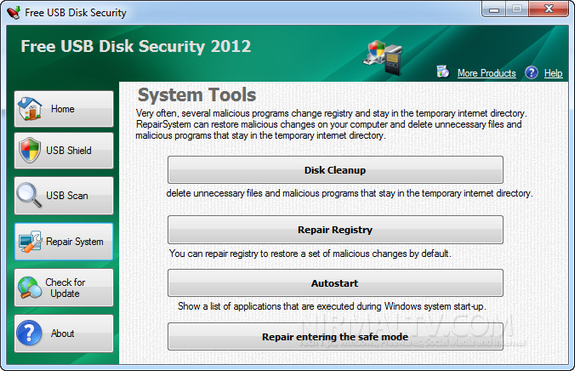Click the Free USB Disk Security 2012 title
Viewport: 575px width, 371px height.
[x=136, y=47]
